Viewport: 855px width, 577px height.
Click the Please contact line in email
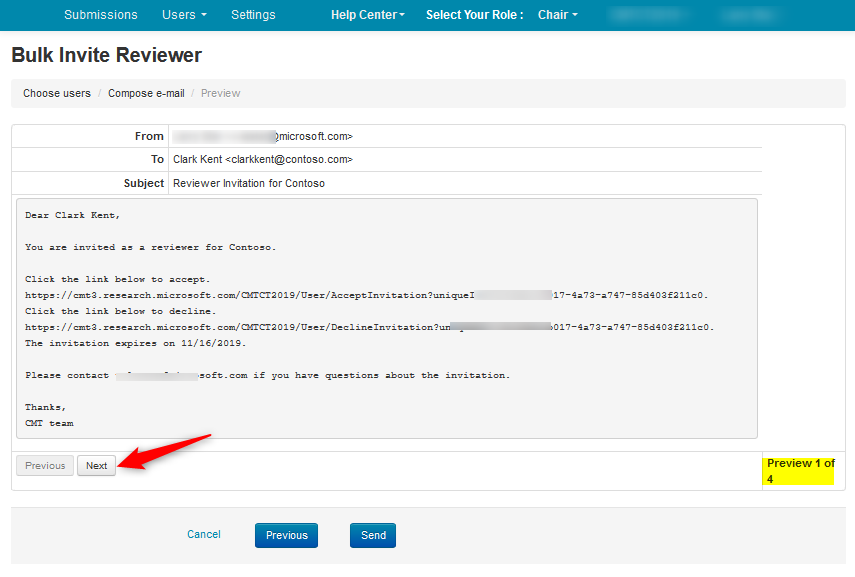pyautogui.click(x=267, y=375)
